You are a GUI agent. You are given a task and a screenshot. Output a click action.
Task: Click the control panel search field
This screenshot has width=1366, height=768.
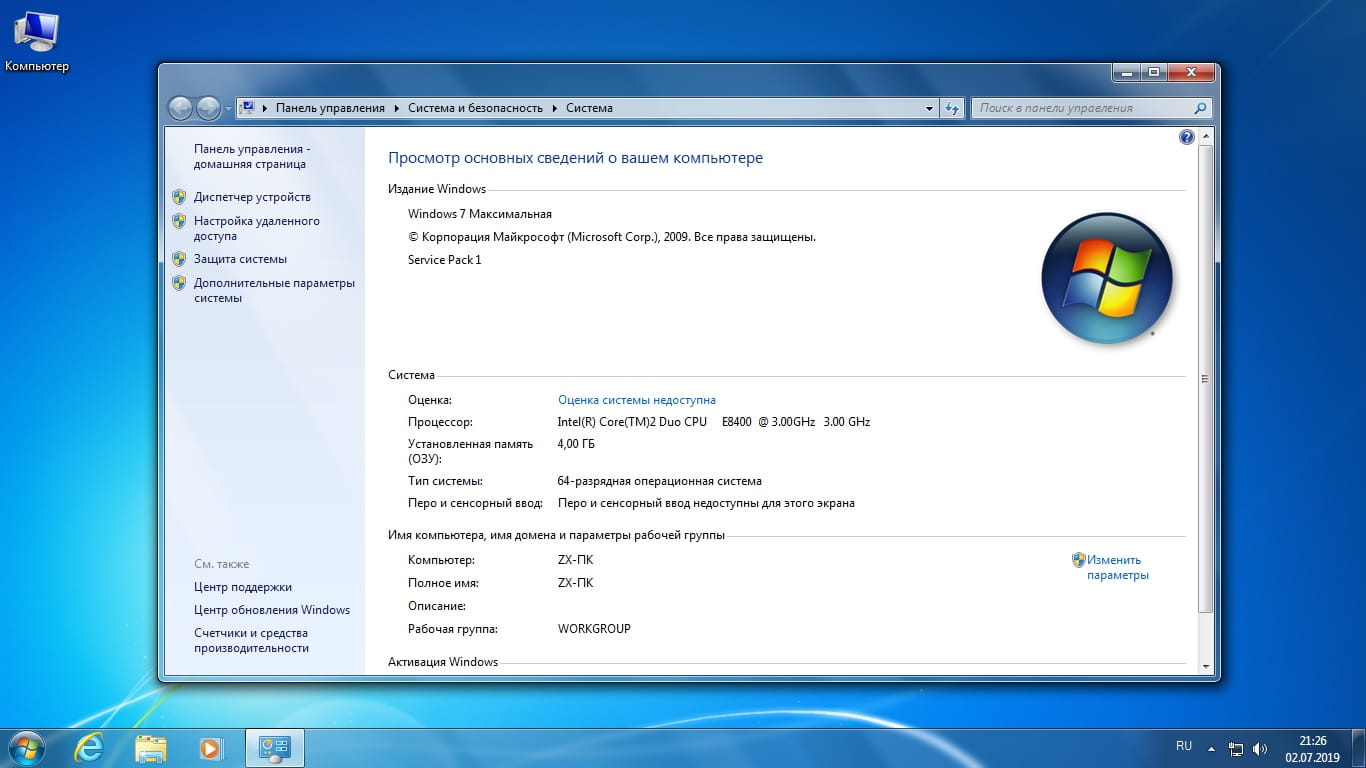click(1082, 108)
